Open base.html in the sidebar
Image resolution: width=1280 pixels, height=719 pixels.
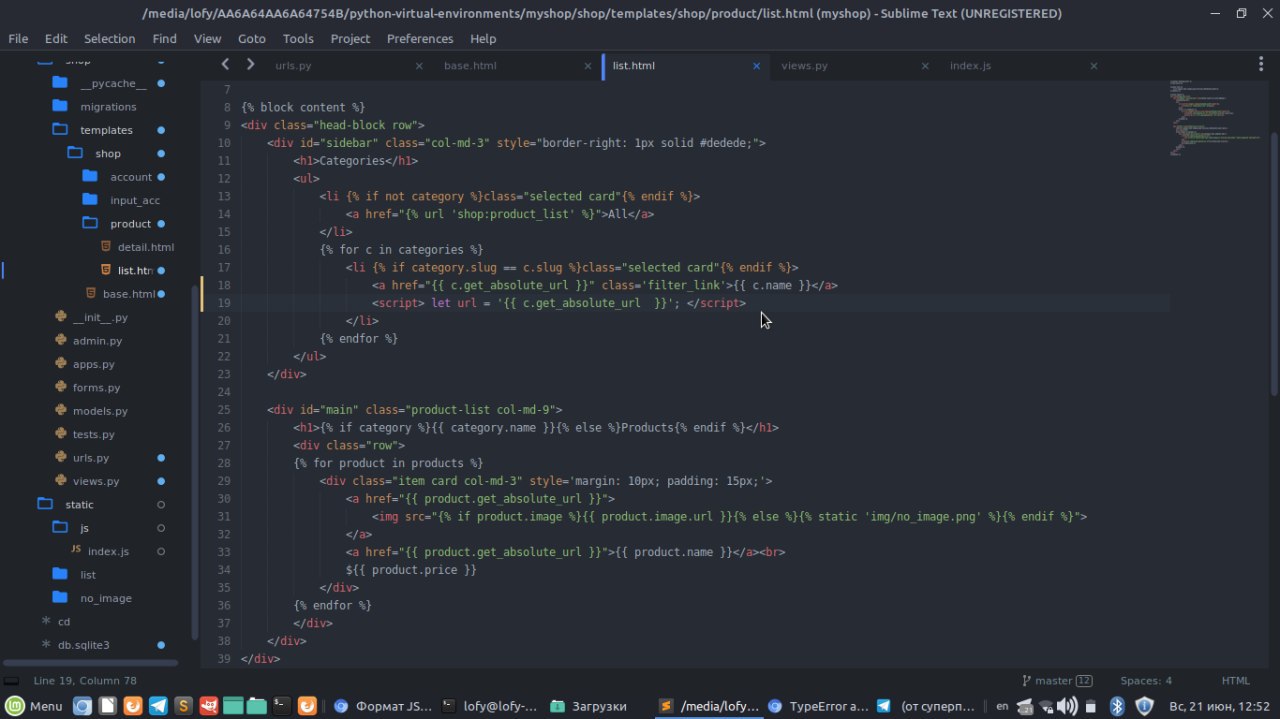[129, 293]
